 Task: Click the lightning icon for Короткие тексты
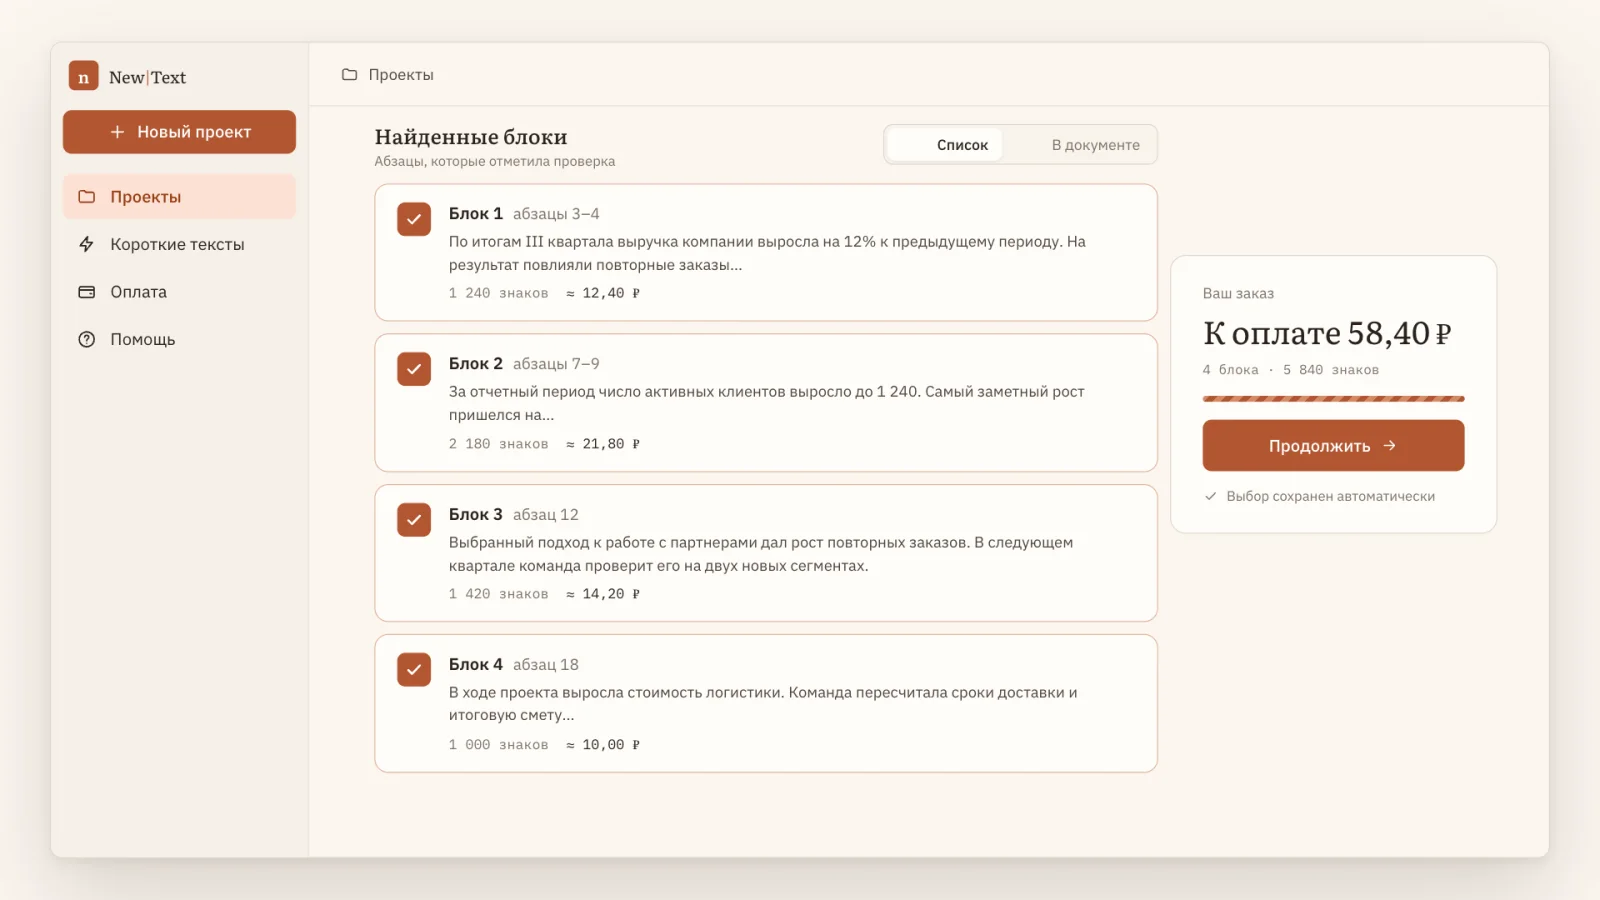pyautogui.click(x=87, y=244)
